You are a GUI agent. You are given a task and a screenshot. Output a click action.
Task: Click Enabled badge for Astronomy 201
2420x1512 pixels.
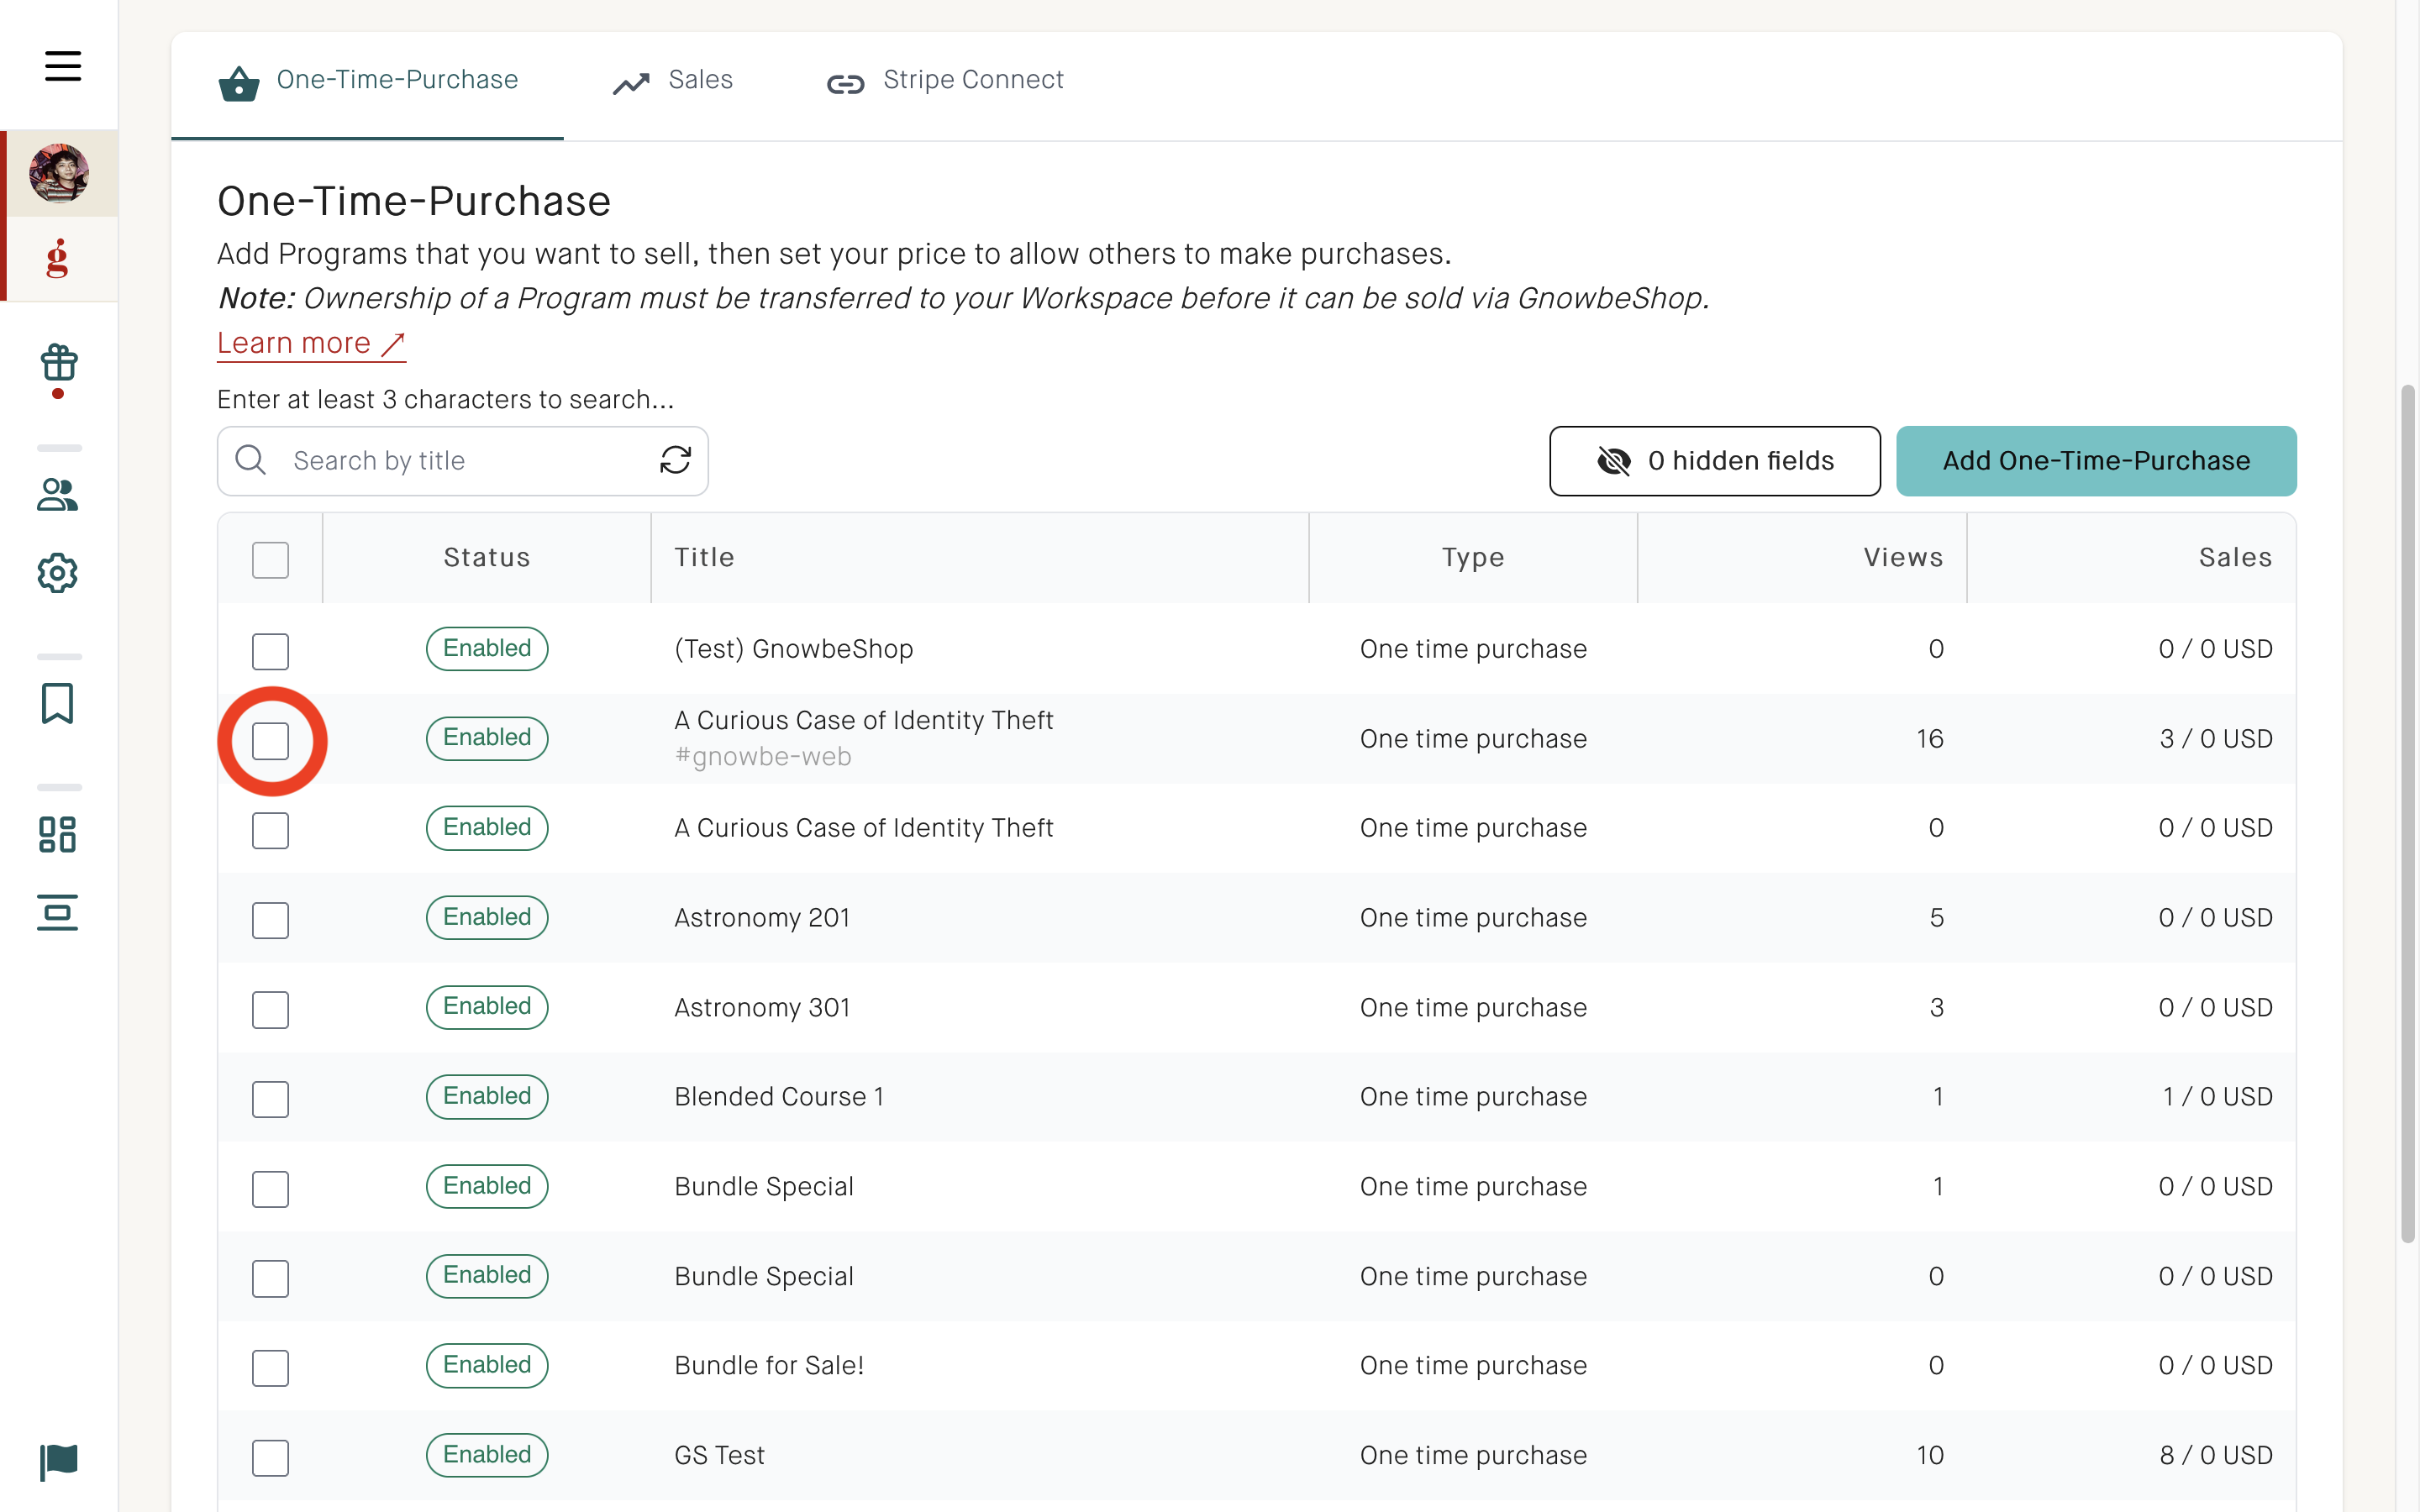click(487, 917)
